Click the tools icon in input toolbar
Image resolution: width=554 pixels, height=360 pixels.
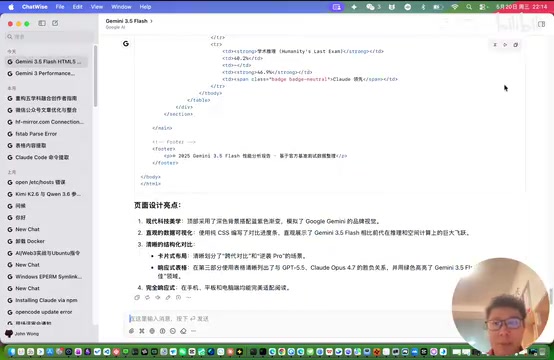coord(142,331)
